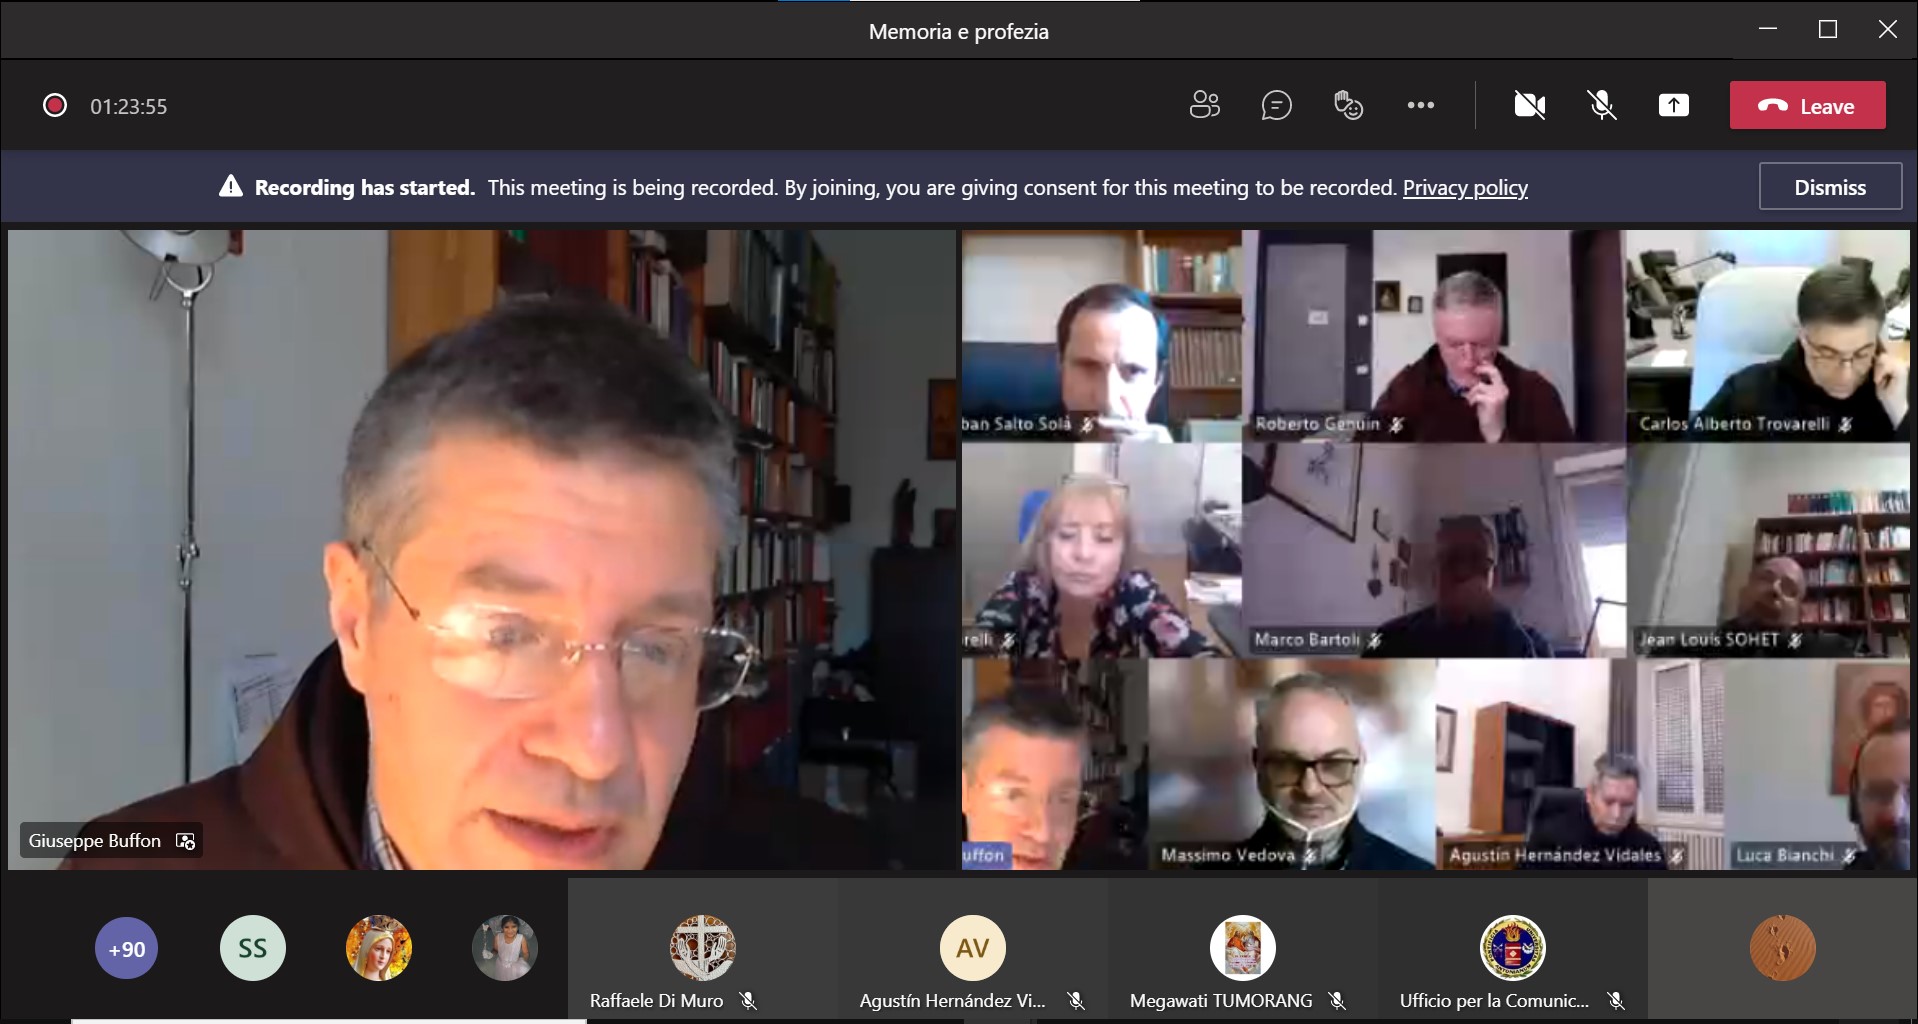This screenshot has height=1024, width=1918.
Task: Open the meeting chat icon
Action: [x=1276, y=105]
